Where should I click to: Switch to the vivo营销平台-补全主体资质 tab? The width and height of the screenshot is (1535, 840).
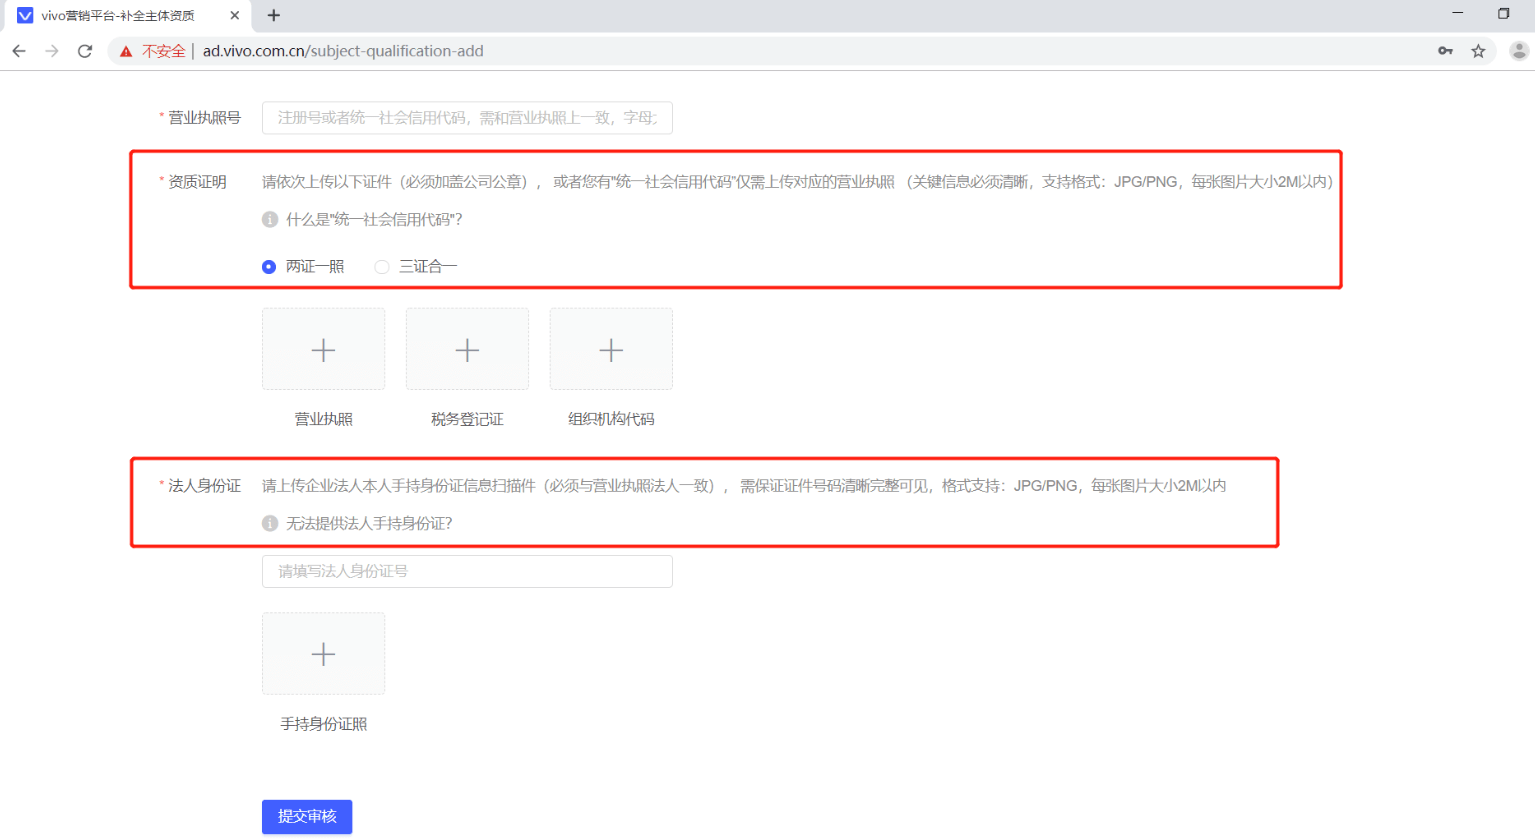click(x=120, y=15)
